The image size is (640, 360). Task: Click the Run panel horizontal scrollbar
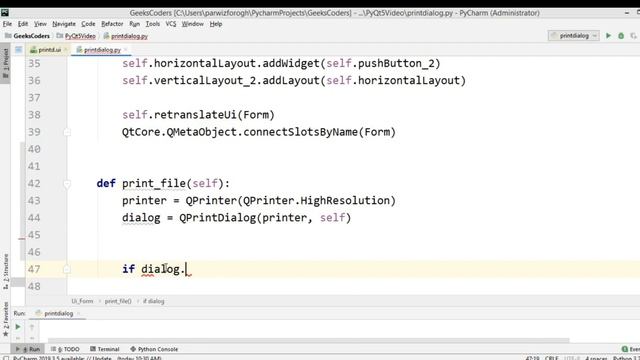pyautogui.click(x=309, y=340)
